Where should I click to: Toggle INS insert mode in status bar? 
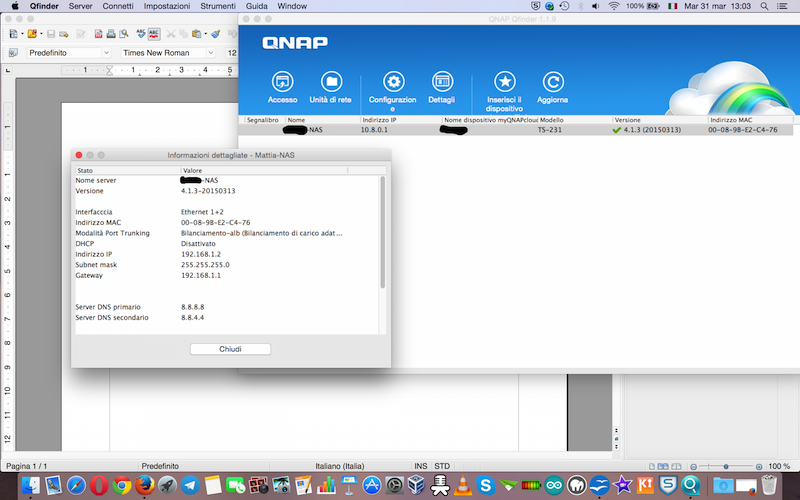point(420,466)
